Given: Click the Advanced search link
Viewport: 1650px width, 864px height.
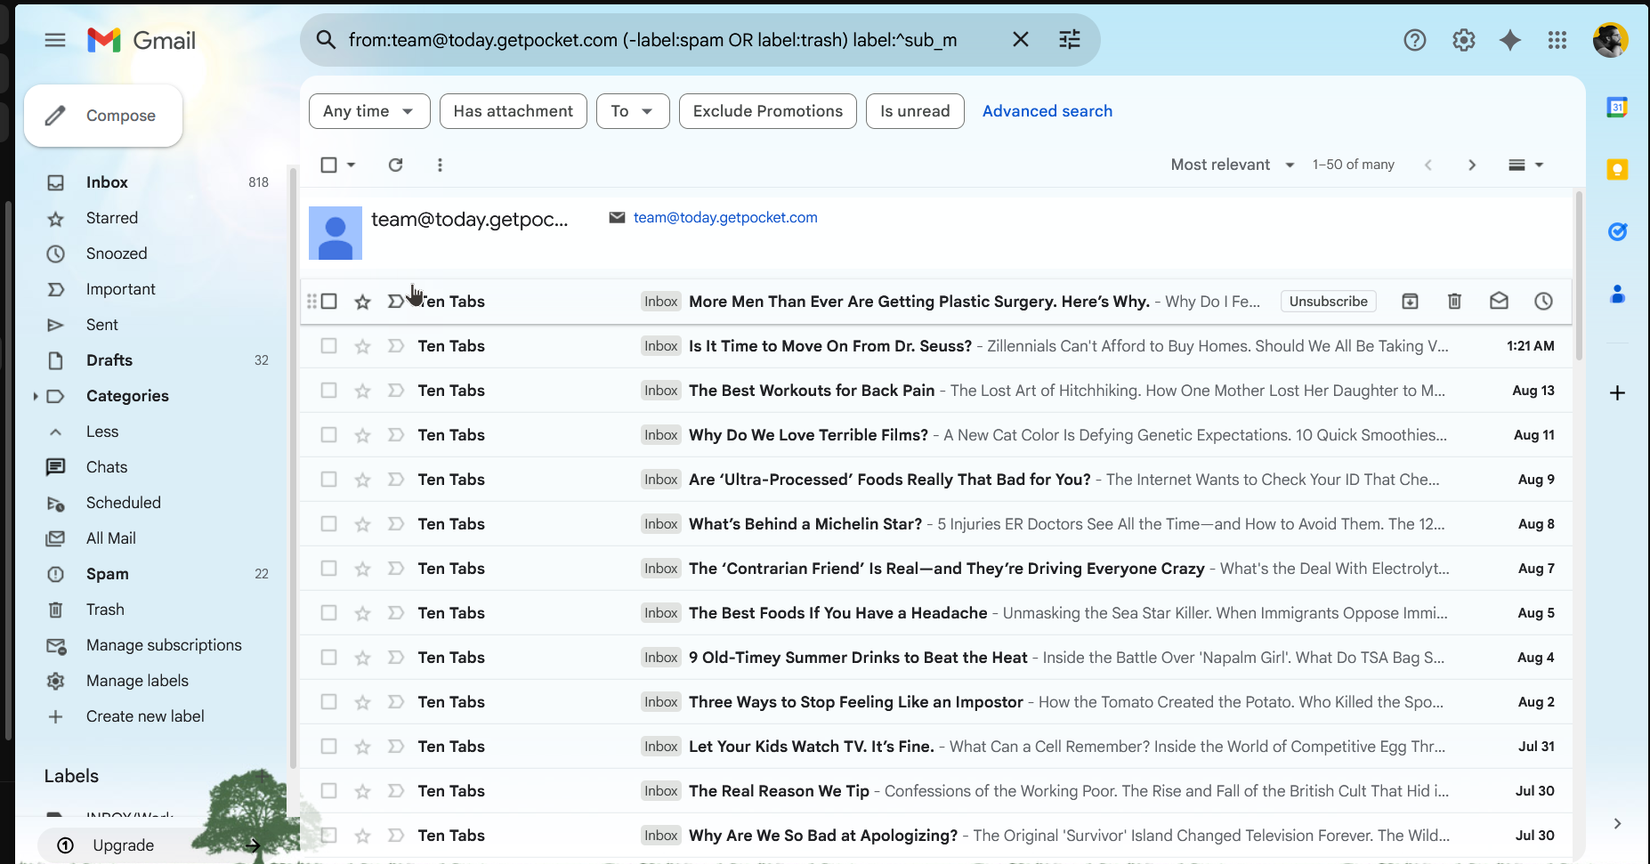Looking at the screenshot, I should tap(1046, 111).
